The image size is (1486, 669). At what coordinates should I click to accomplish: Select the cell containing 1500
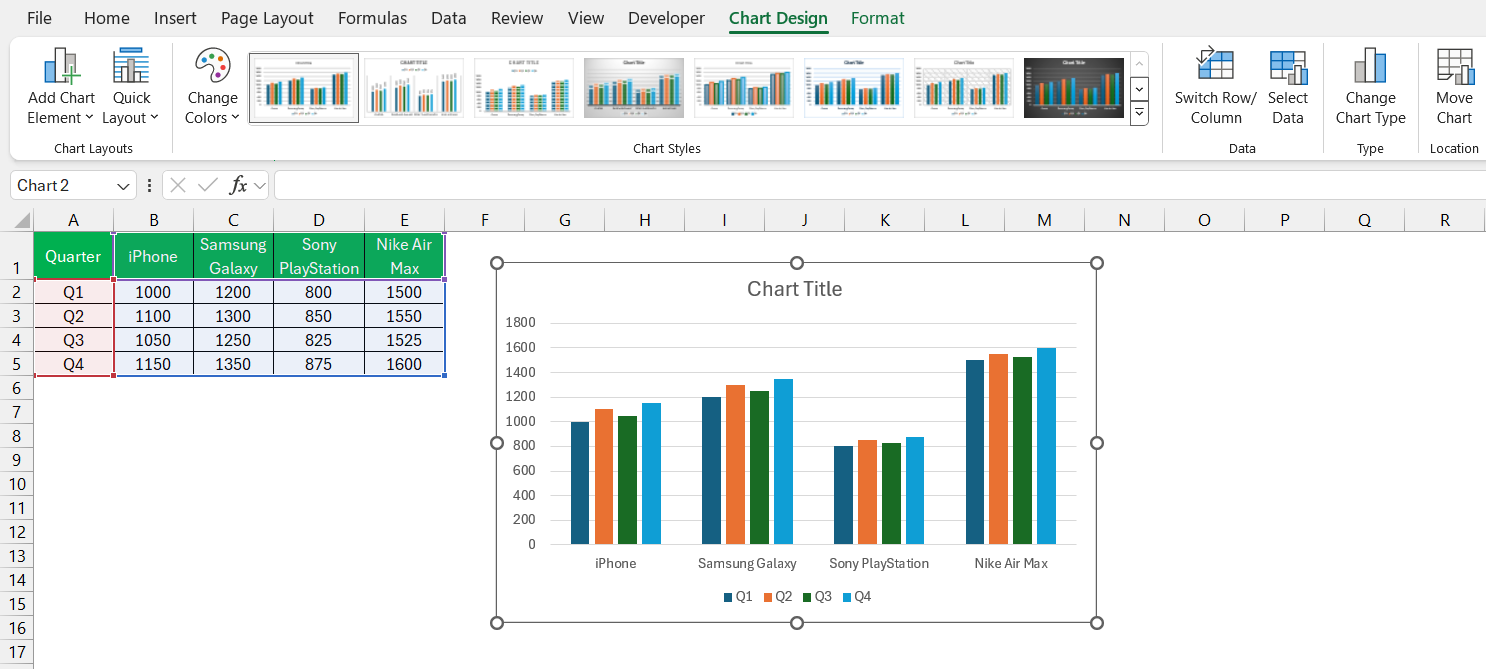click(404, 292)
